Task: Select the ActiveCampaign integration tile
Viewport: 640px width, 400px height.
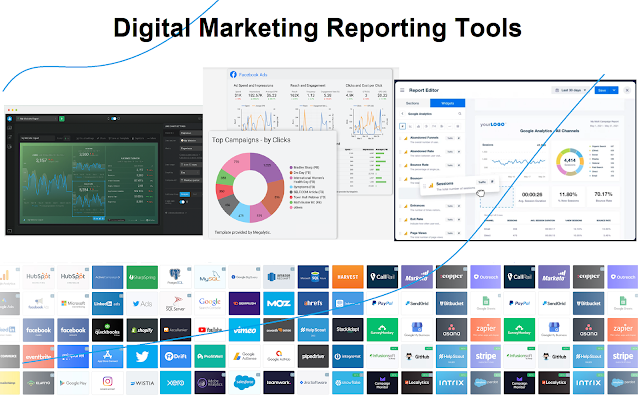Action: pyautogui.click(x=107, y=277)
